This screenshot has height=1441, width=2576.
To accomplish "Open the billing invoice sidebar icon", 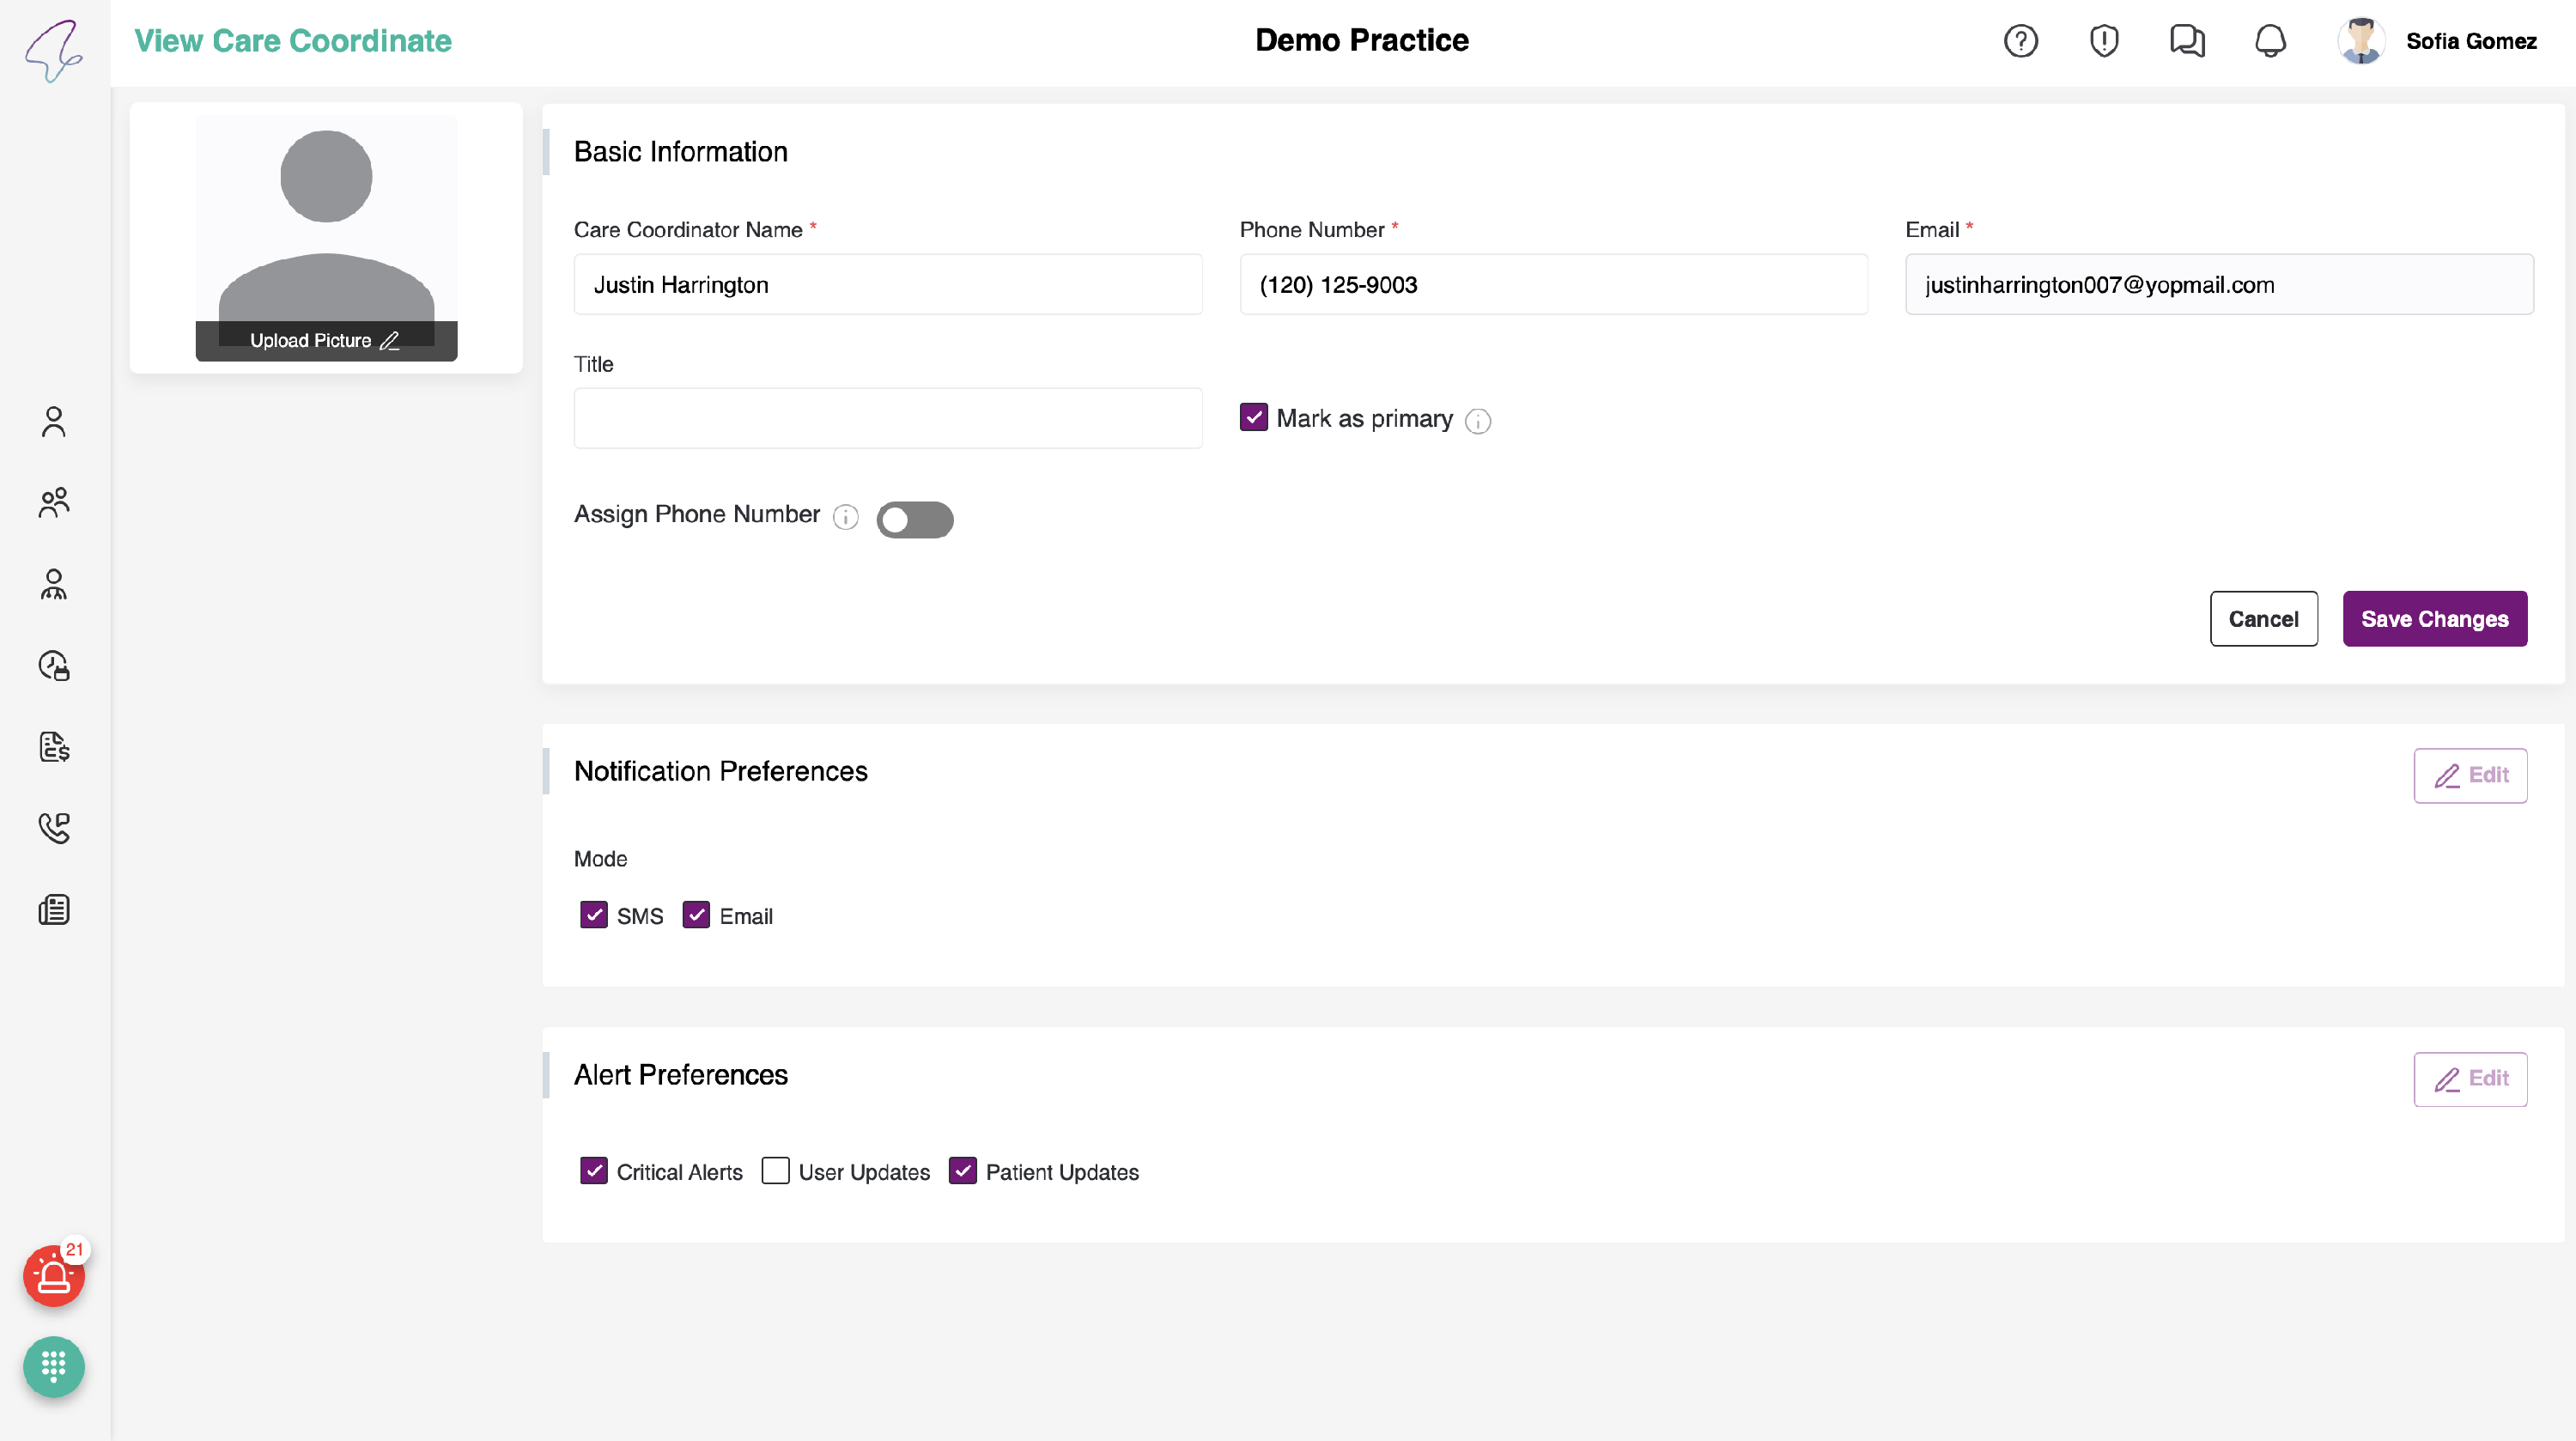I will (x=54, y=747).
